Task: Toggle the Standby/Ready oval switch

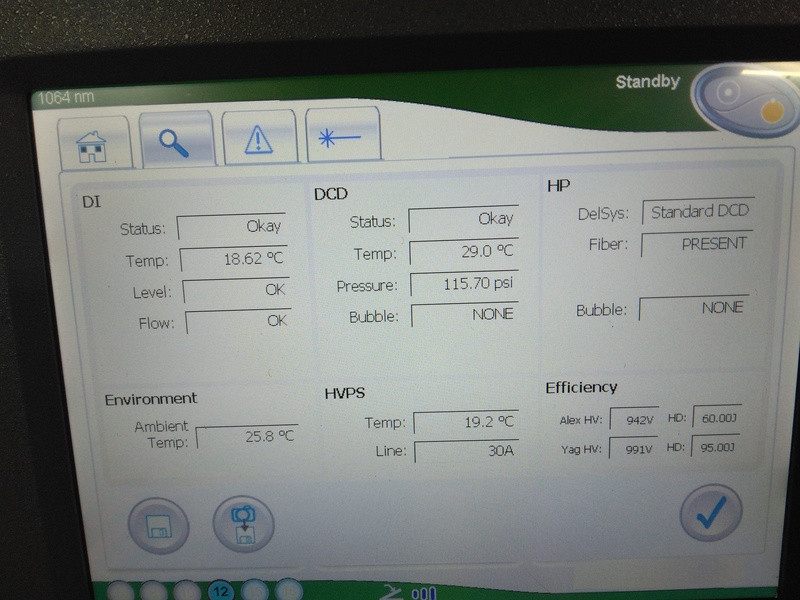Action: click(746, 99)
